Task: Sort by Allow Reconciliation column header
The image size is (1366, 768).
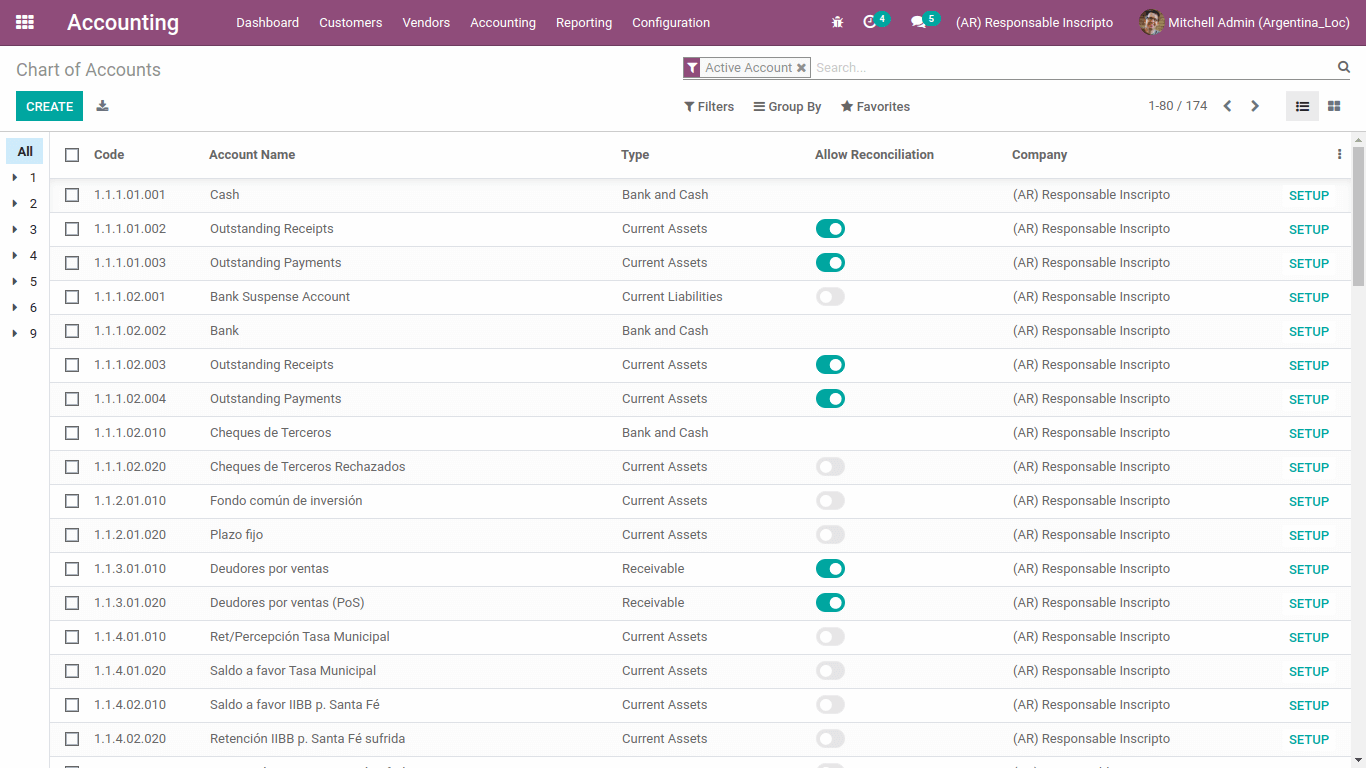Action: point(874,155)
